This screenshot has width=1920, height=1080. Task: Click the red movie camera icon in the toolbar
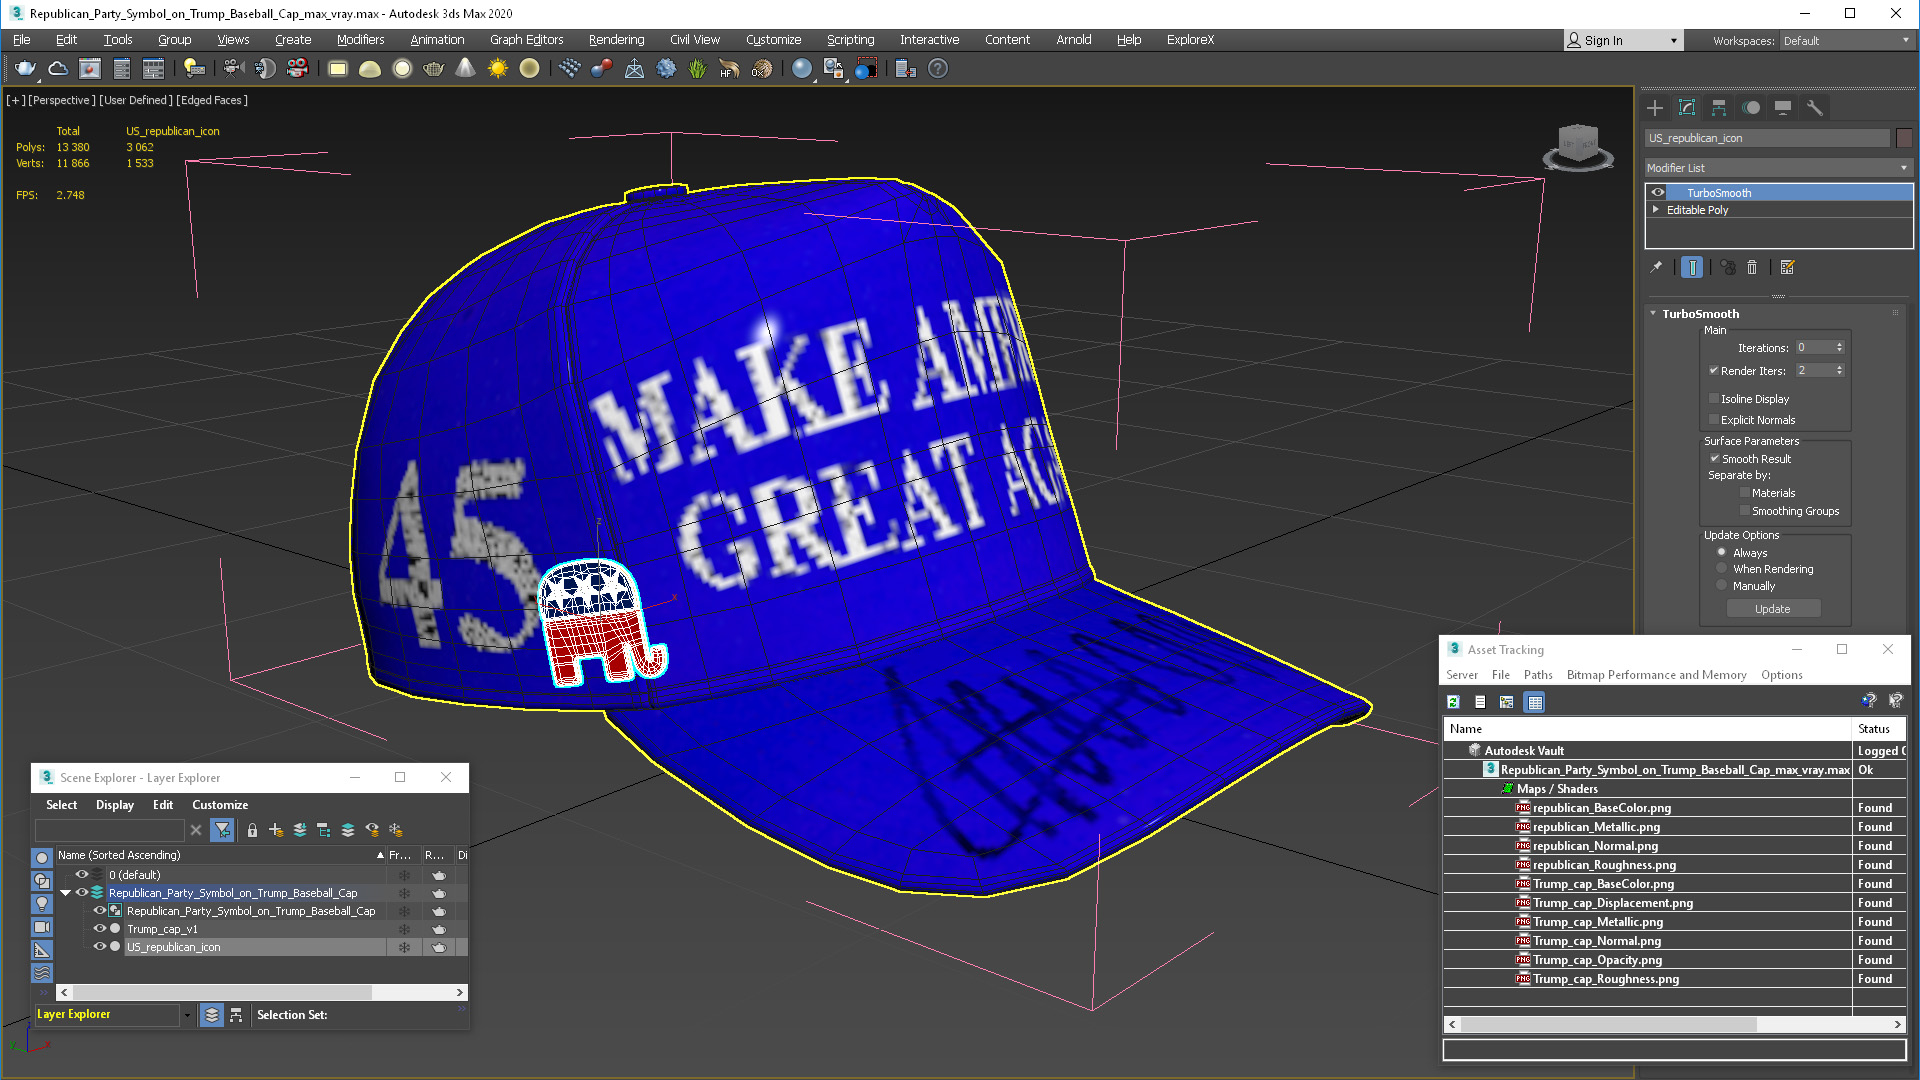click(x=297, y=69)
